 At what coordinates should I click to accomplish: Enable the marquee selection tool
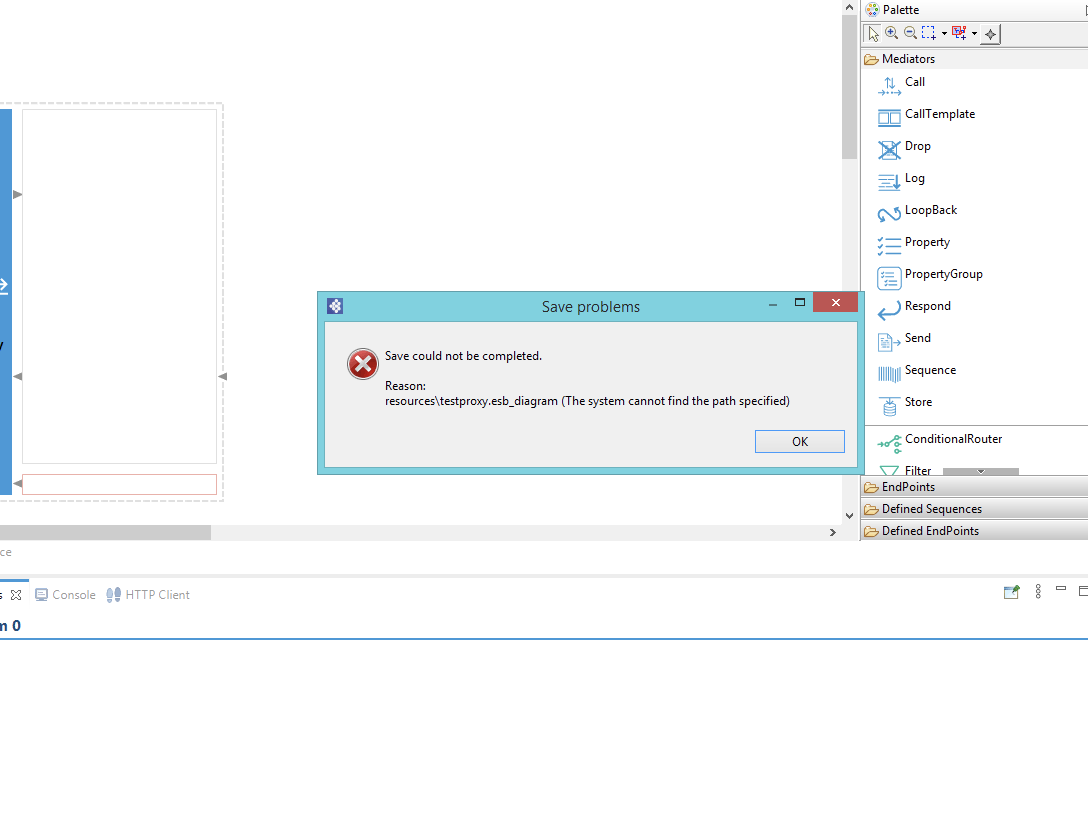928,33
